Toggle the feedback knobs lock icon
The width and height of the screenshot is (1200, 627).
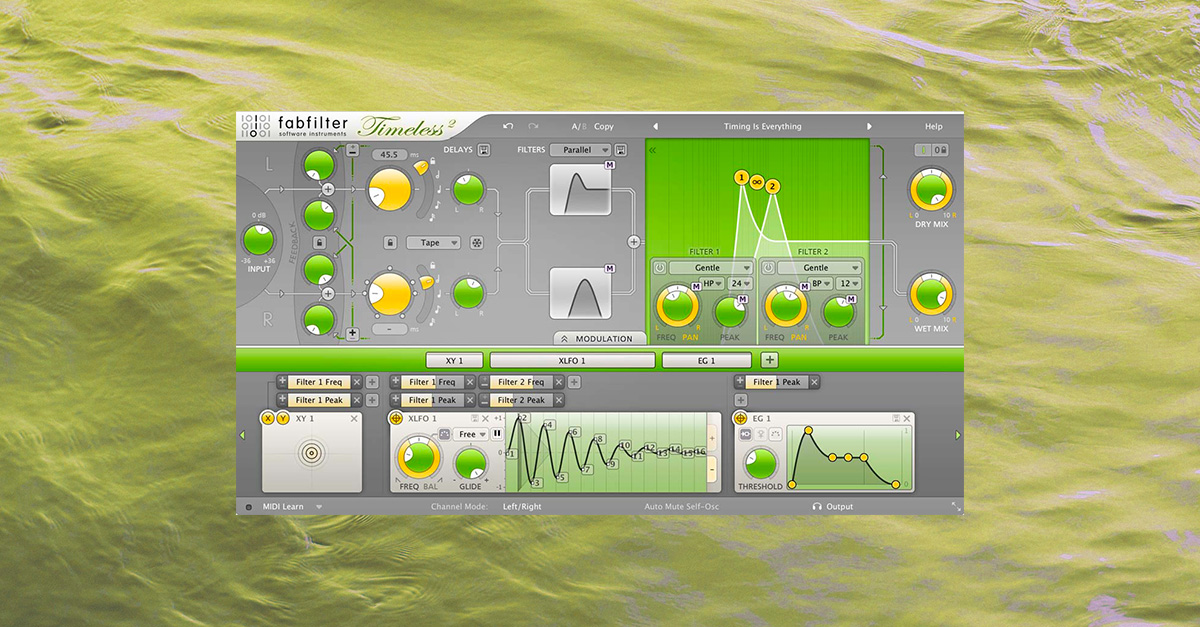pos(318,242)
